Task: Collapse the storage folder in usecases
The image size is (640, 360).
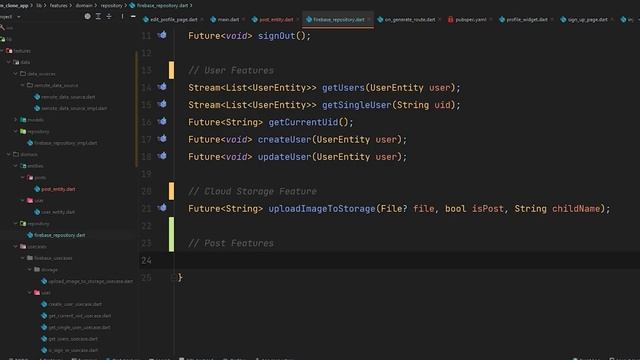Action: point(29,269)
